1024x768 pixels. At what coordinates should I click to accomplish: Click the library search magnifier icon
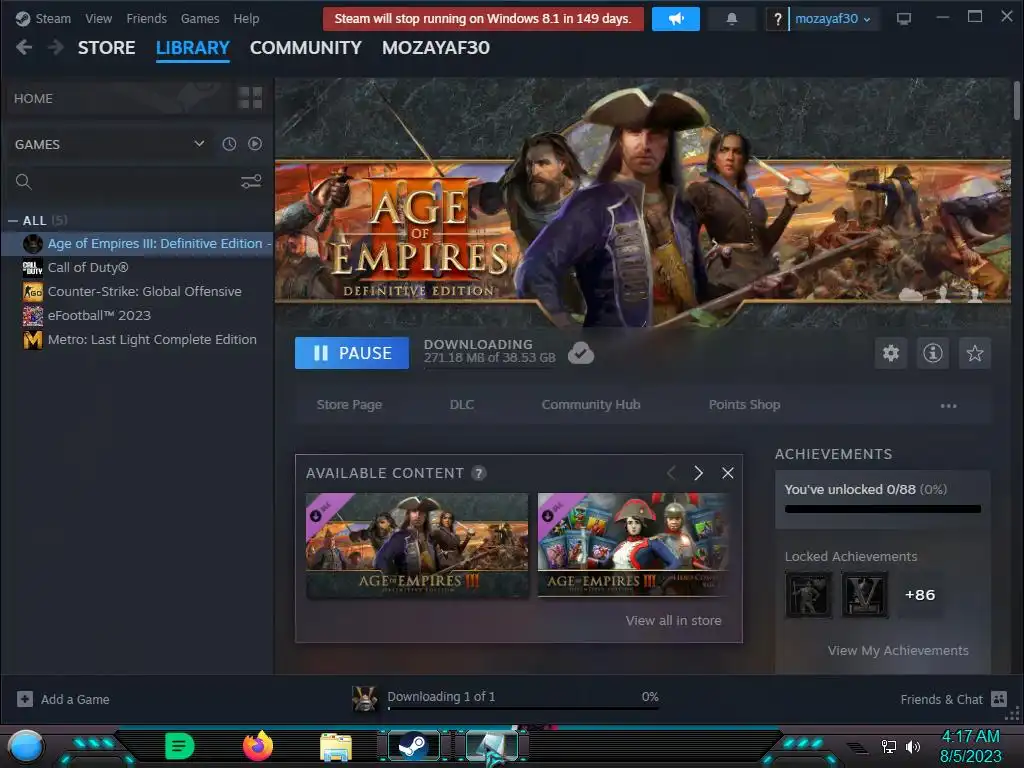click(24, 182)
